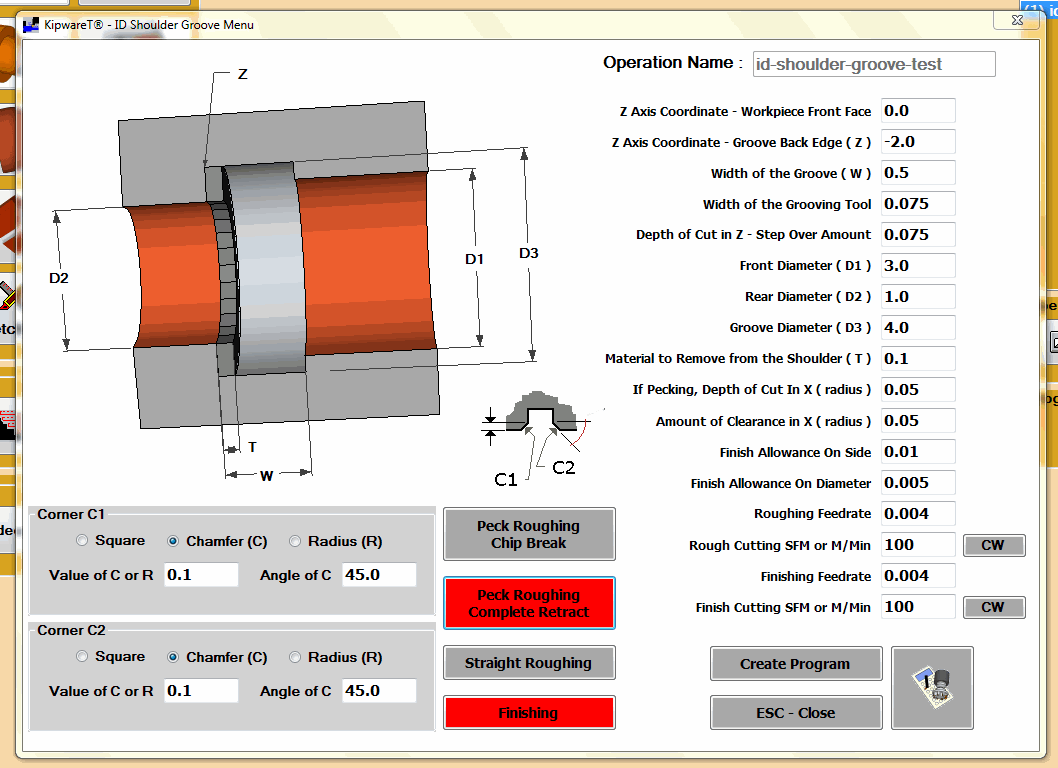Select Square for Corner C1
The height and width of the screenshot is (768, 1058).
[81, 540]
